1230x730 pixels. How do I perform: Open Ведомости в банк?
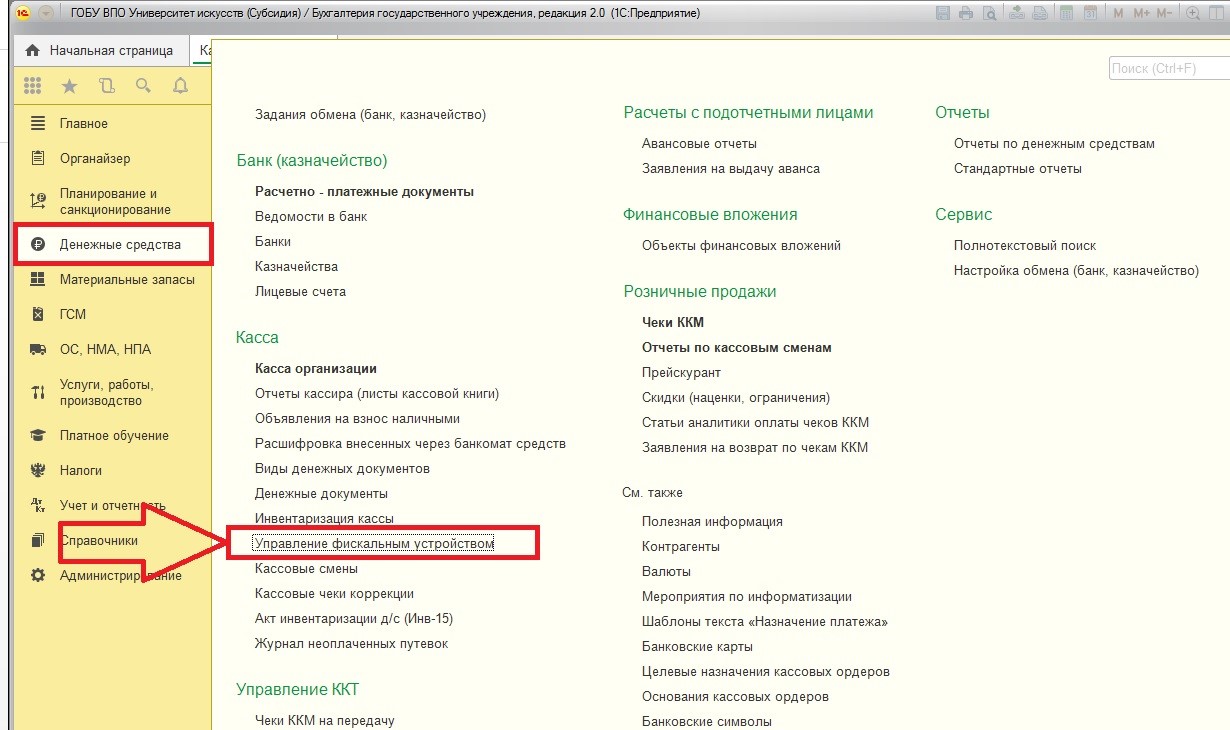pyautogui.click(x=311, y=216)
